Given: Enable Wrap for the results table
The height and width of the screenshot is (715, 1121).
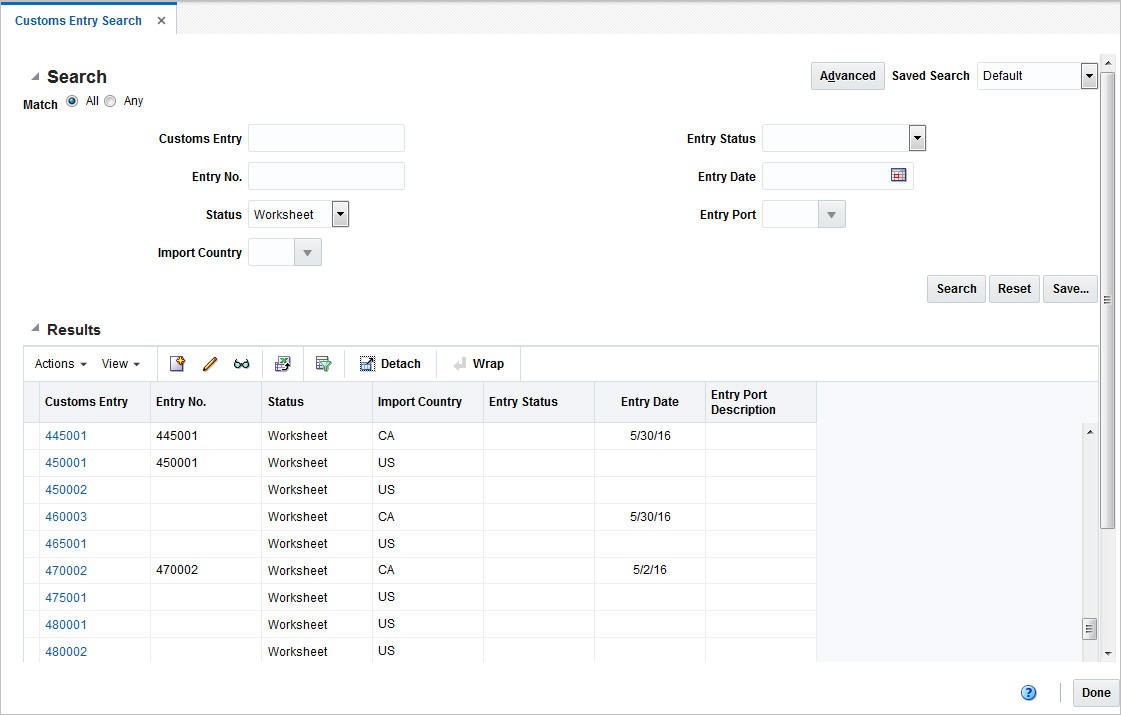Looking at the screenshot, I should coord(478,363).
